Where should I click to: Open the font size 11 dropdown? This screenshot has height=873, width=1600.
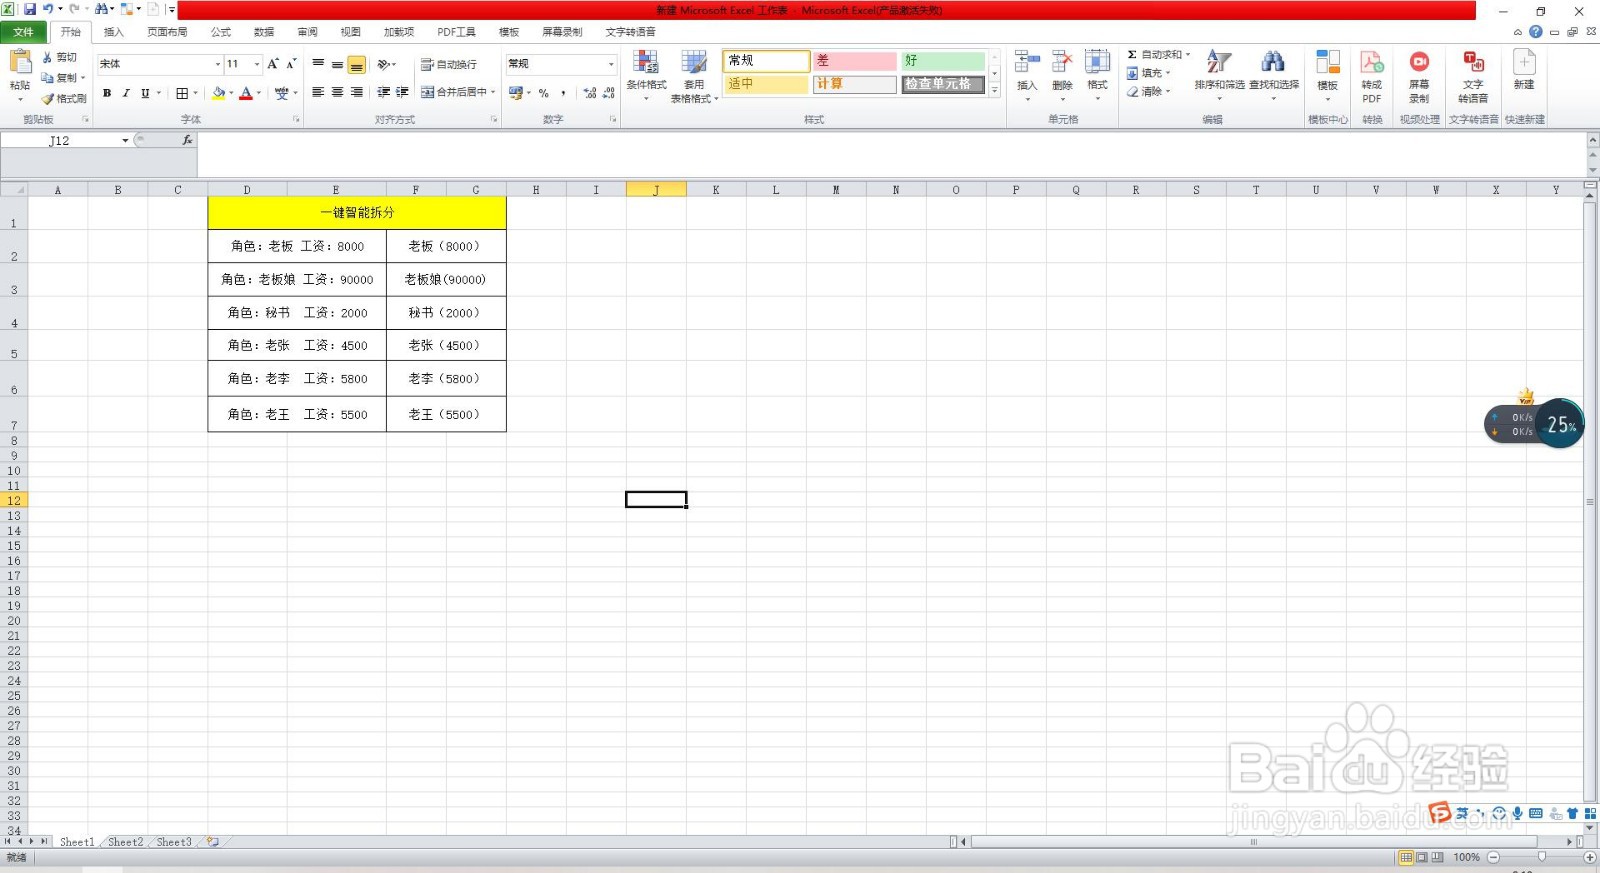(257, 64)
